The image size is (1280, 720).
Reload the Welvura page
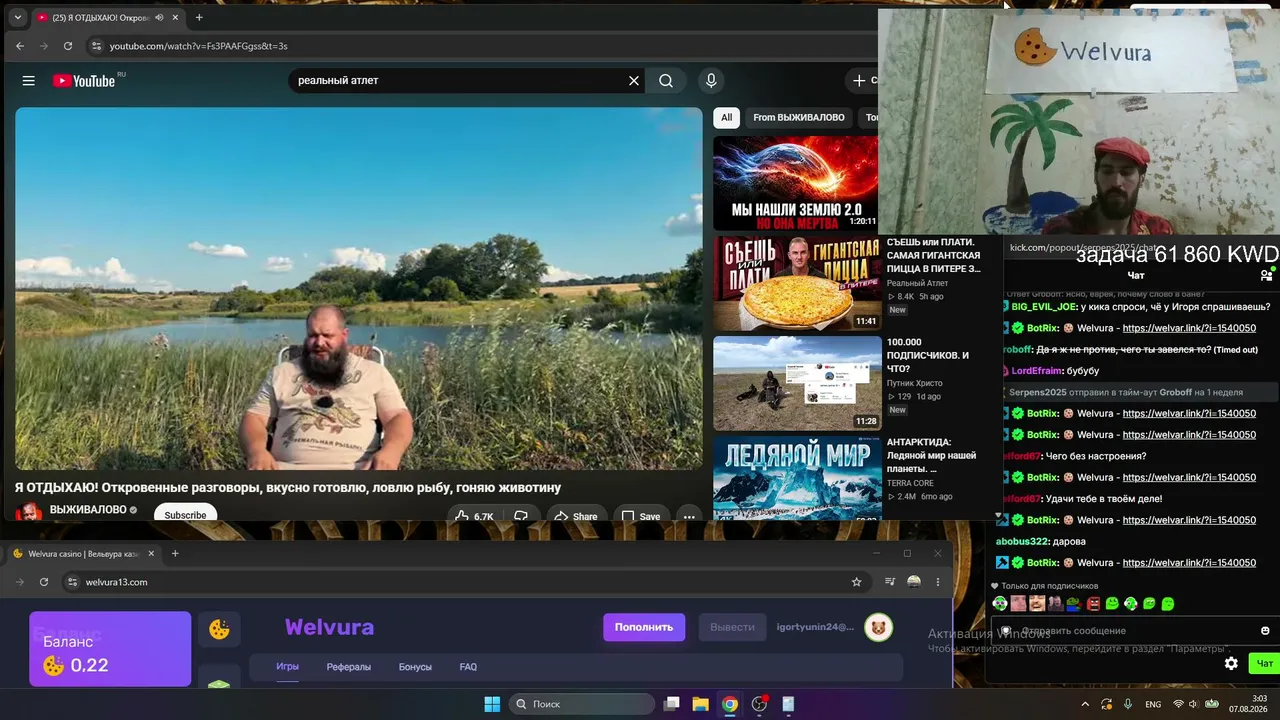click(x=44, y=582)
